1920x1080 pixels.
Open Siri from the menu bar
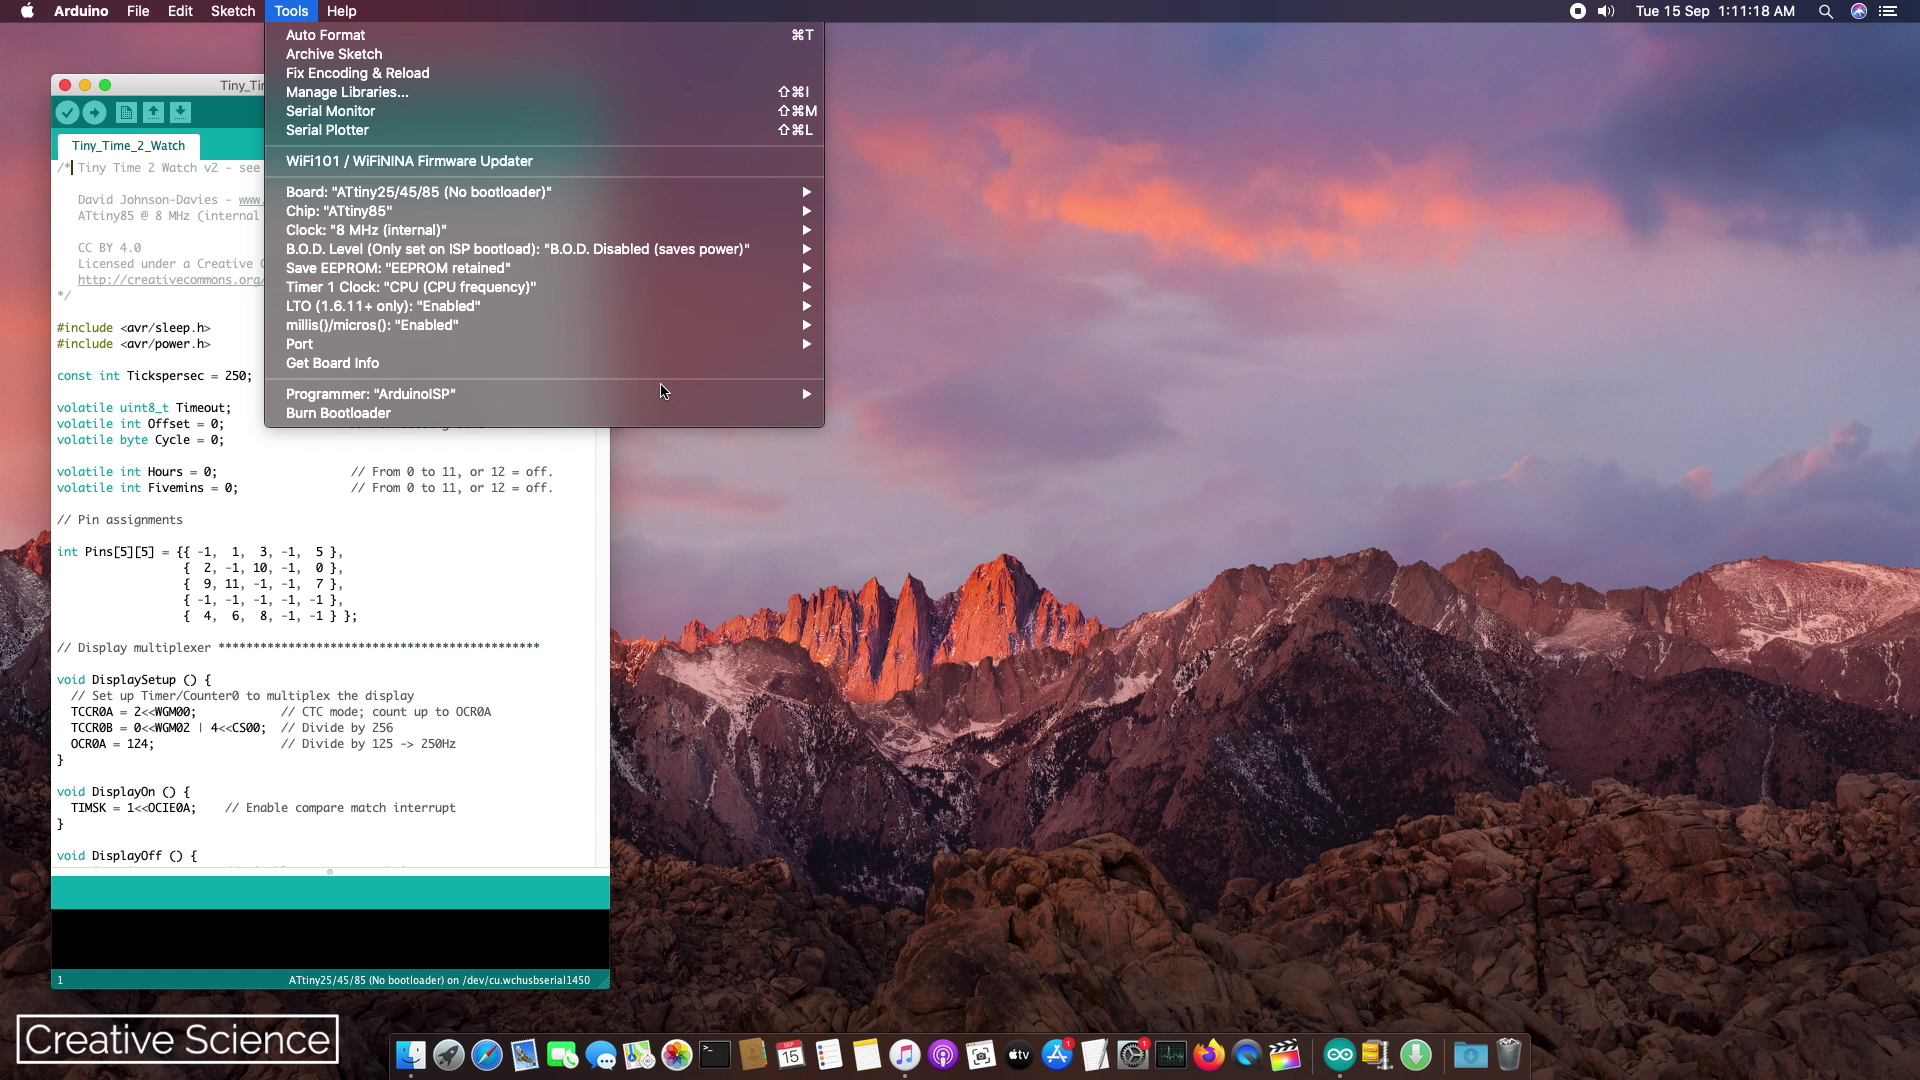1859,11
